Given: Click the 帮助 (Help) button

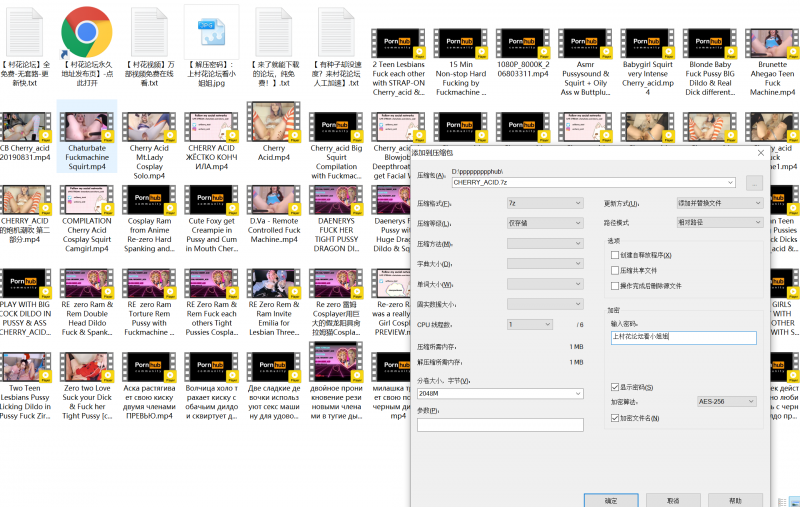Looking at the screenshot, I should [x=735, y=500].
